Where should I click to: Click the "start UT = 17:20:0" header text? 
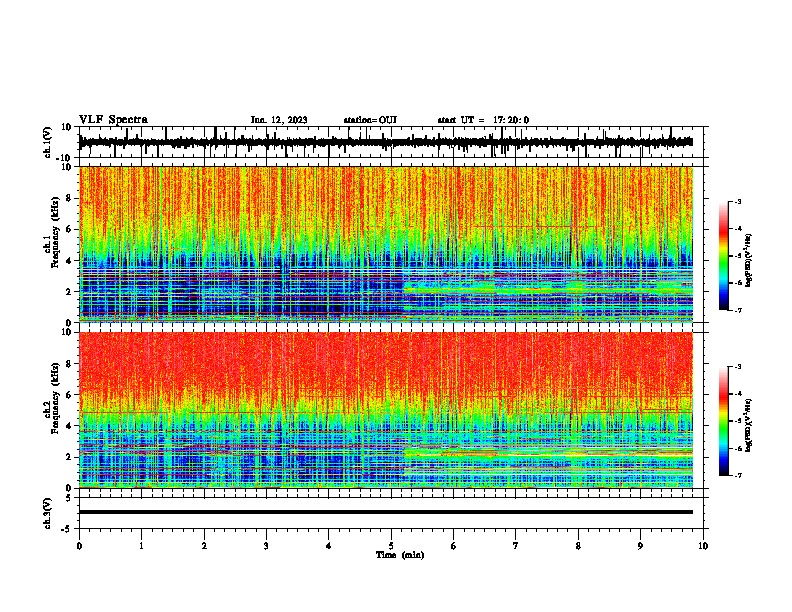tap(483, 120)
